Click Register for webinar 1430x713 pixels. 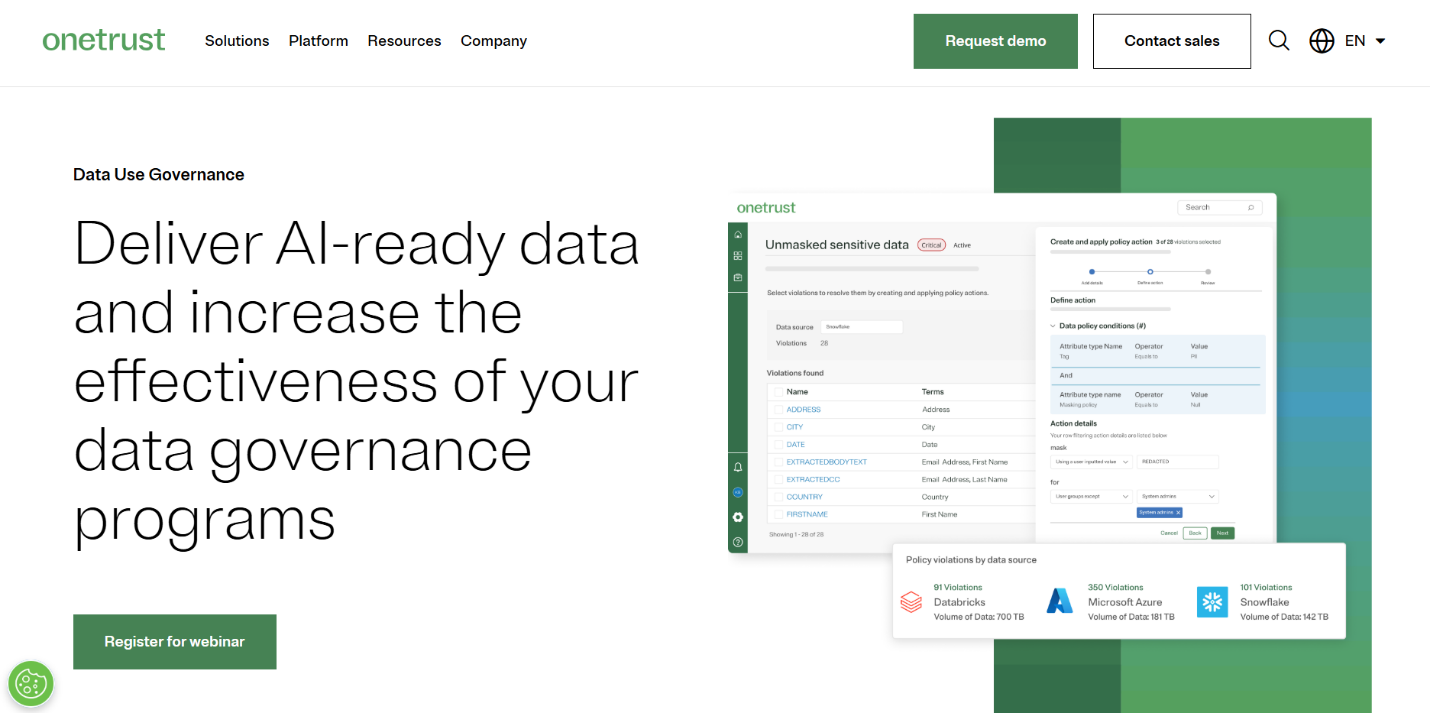(174, 642)
